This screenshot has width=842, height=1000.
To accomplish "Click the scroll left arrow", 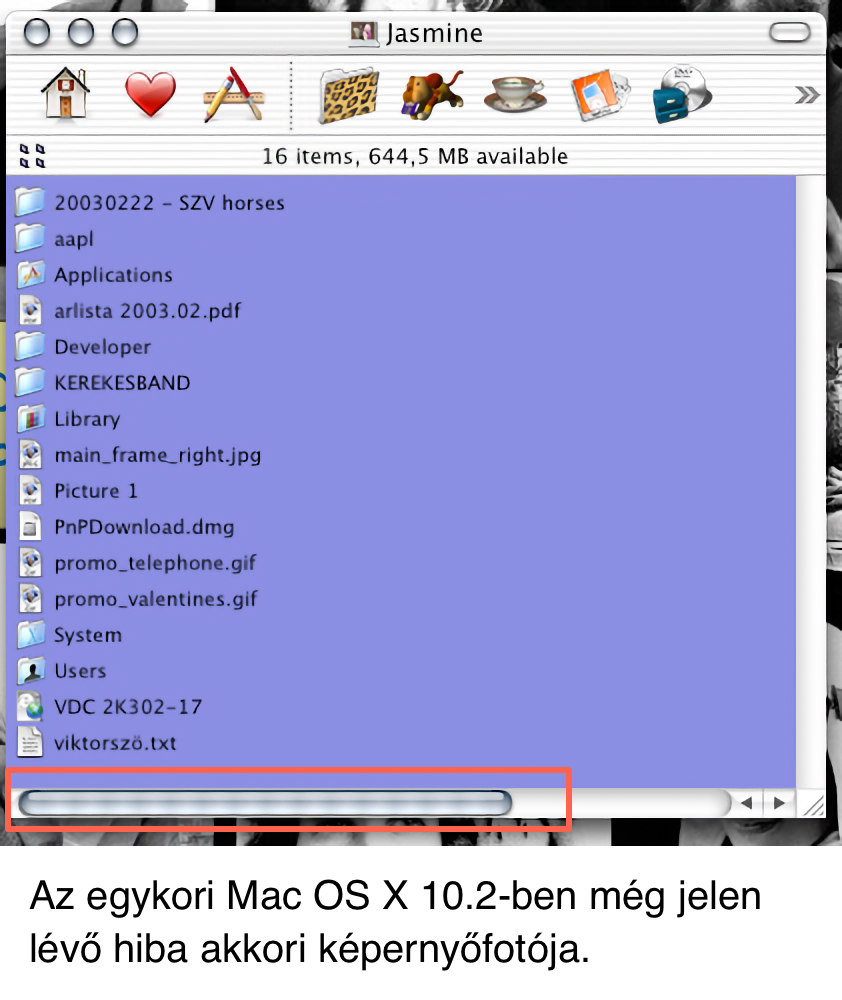I will pos(746,802).
